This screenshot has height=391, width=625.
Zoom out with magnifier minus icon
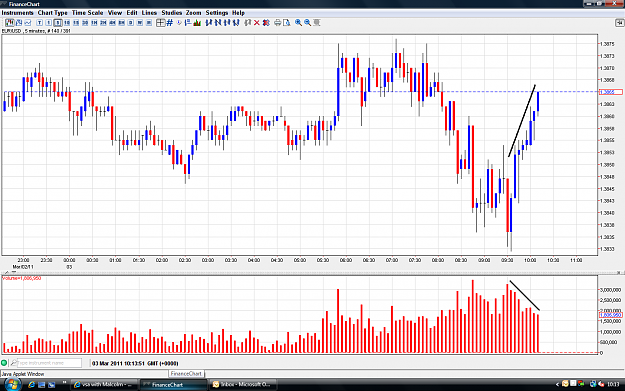pos(308,23)
